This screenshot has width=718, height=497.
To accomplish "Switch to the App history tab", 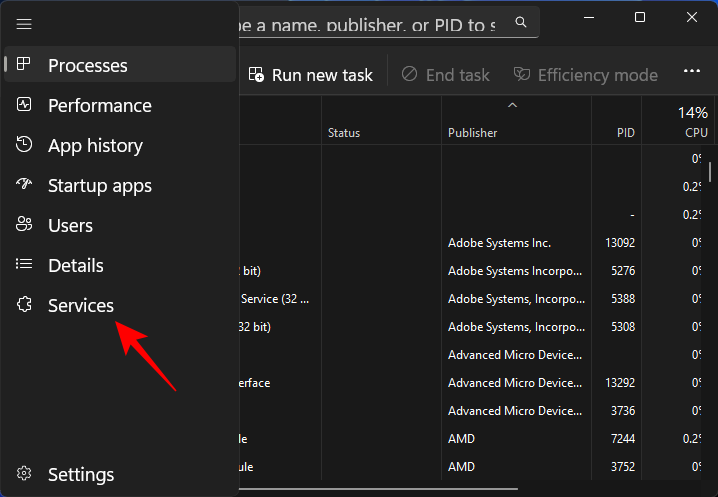I will pyautogui.click(x=95, y=145).
